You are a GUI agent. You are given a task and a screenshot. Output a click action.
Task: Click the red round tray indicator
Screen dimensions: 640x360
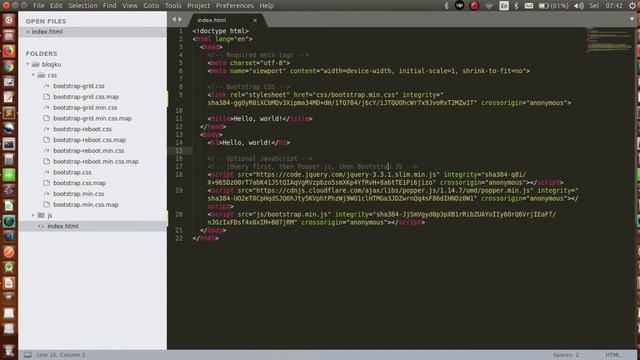pyautogui.click(x=474, y=6)
